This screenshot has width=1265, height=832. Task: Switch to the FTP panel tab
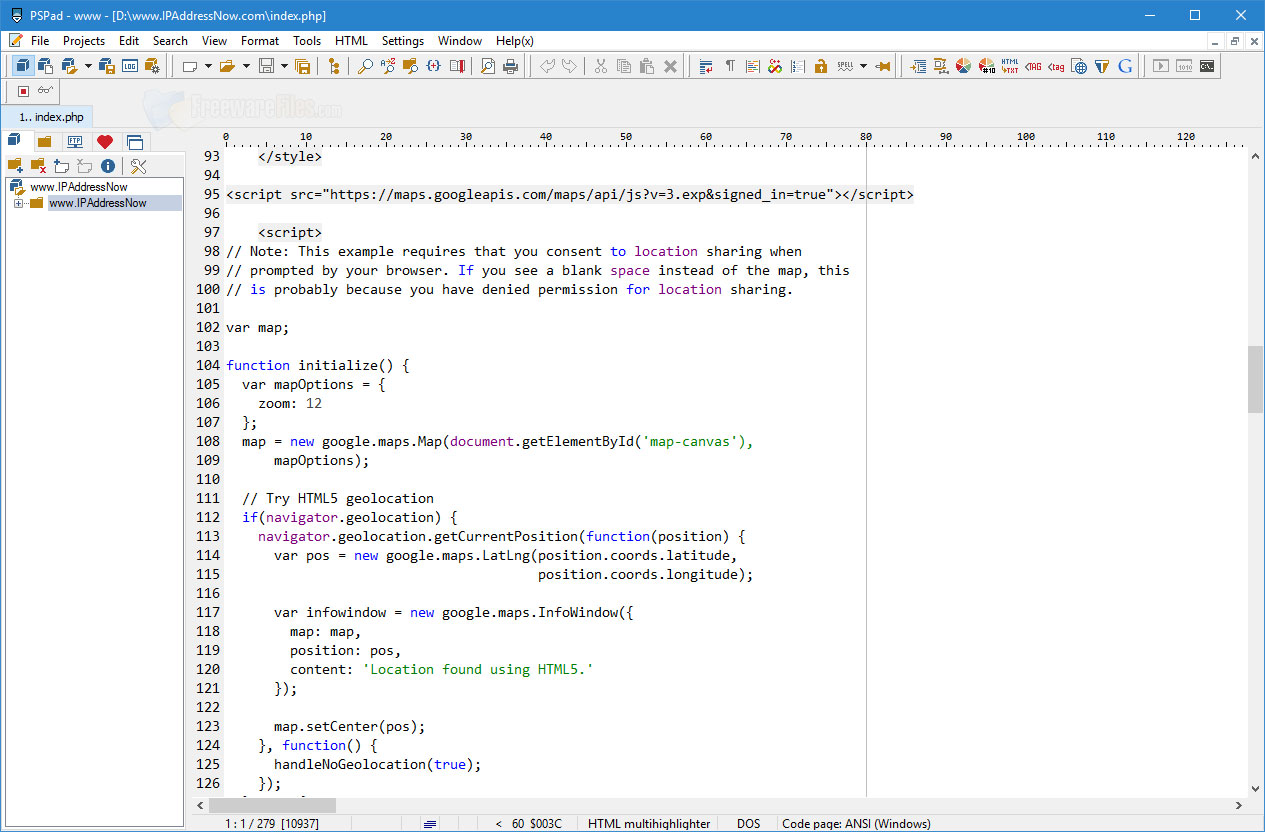coord(75,141)
